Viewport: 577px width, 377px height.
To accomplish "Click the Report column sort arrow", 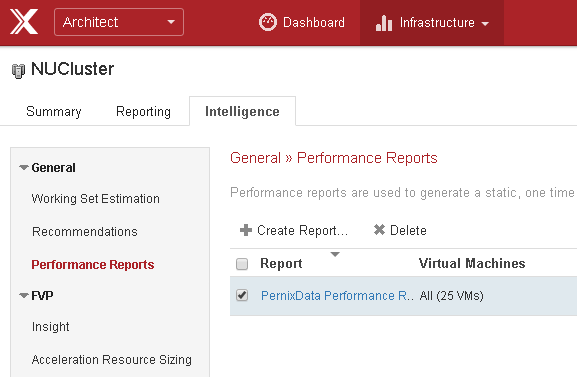I will point(335,254).
